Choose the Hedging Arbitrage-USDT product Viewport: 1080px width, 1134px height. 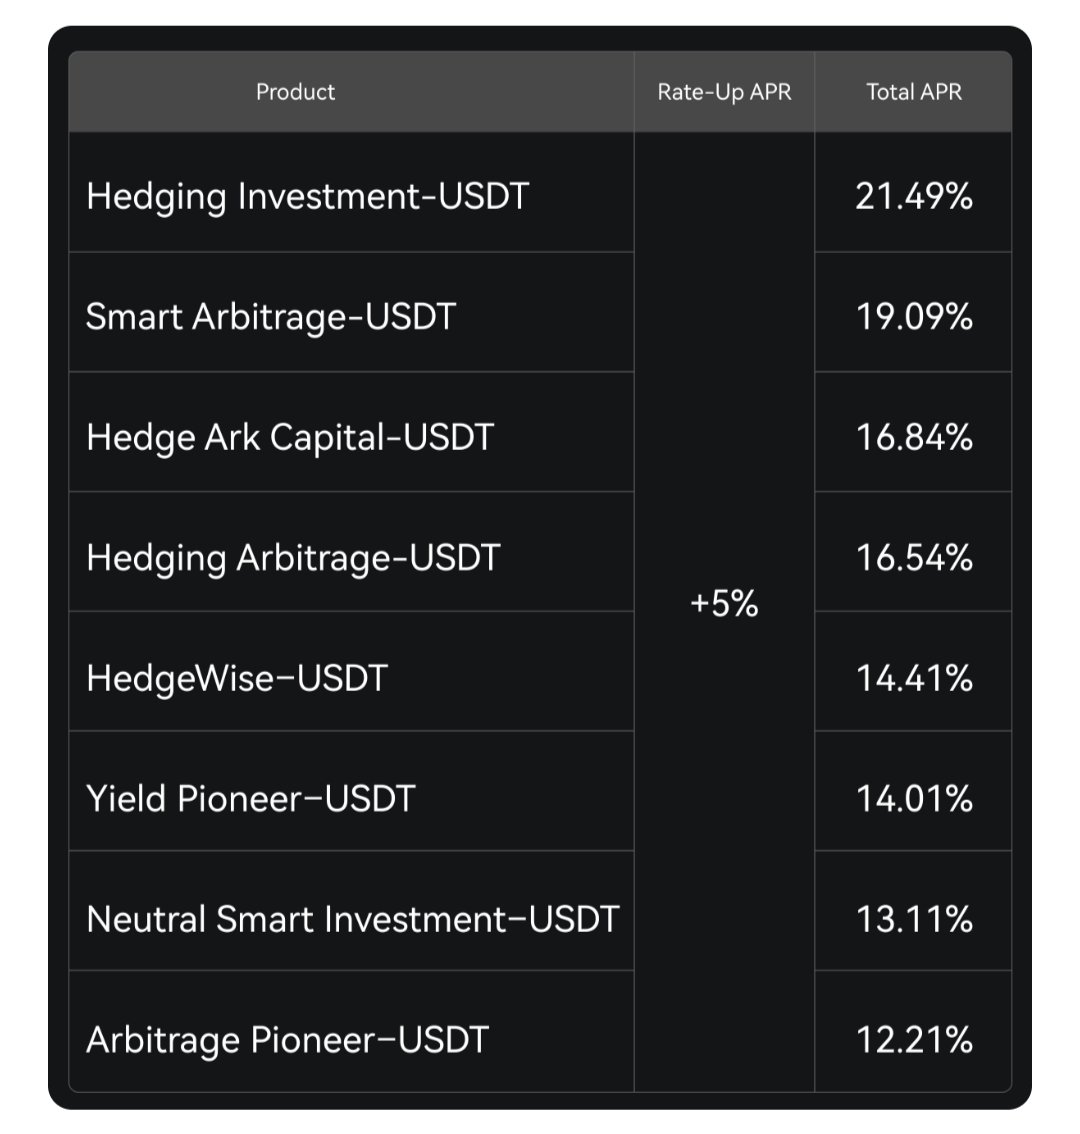[x=292, y=557]
